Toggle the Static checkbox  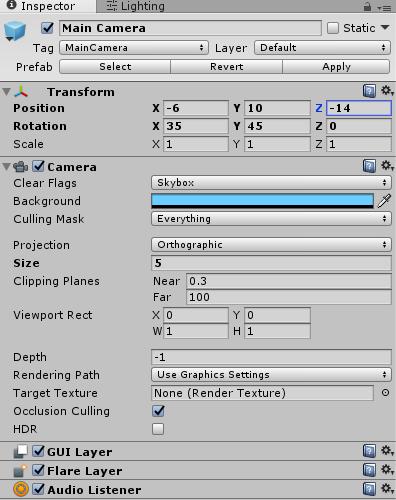[333, 28]
